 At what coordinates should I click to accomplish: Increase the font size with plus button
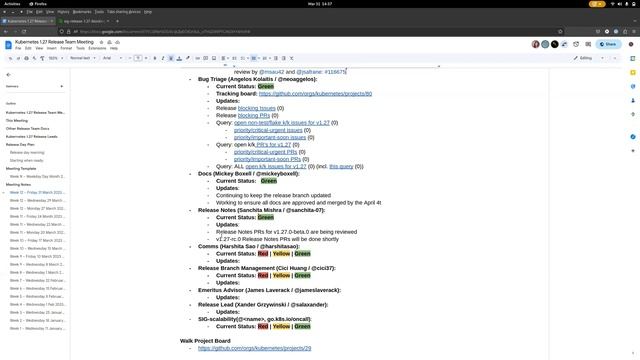(x=146, y=58)
